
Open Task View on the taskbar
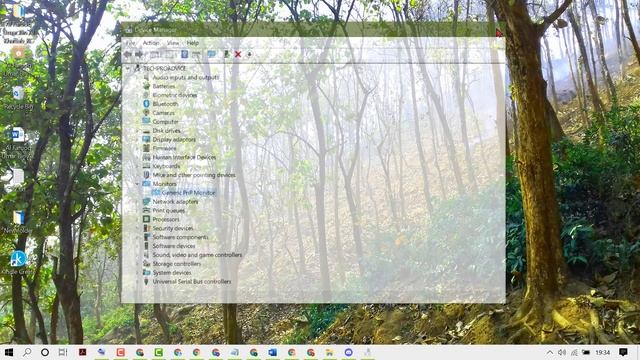pyautogui.click(x=63, y=352)
